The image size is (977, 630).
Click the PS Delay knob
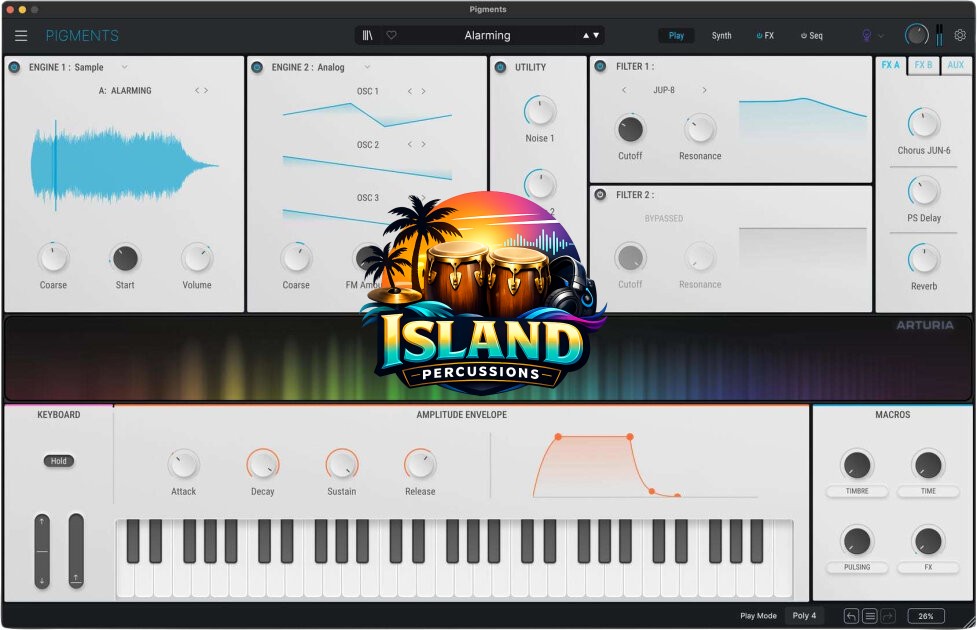[923, 191]
